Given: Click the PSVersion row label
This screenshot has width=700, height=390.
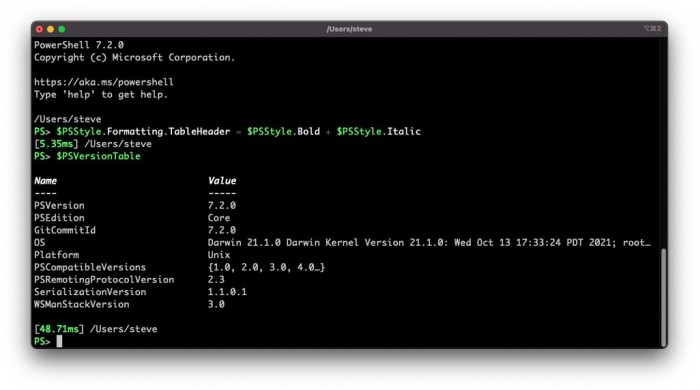Looking at the screenshot, I should click(59, 206).
